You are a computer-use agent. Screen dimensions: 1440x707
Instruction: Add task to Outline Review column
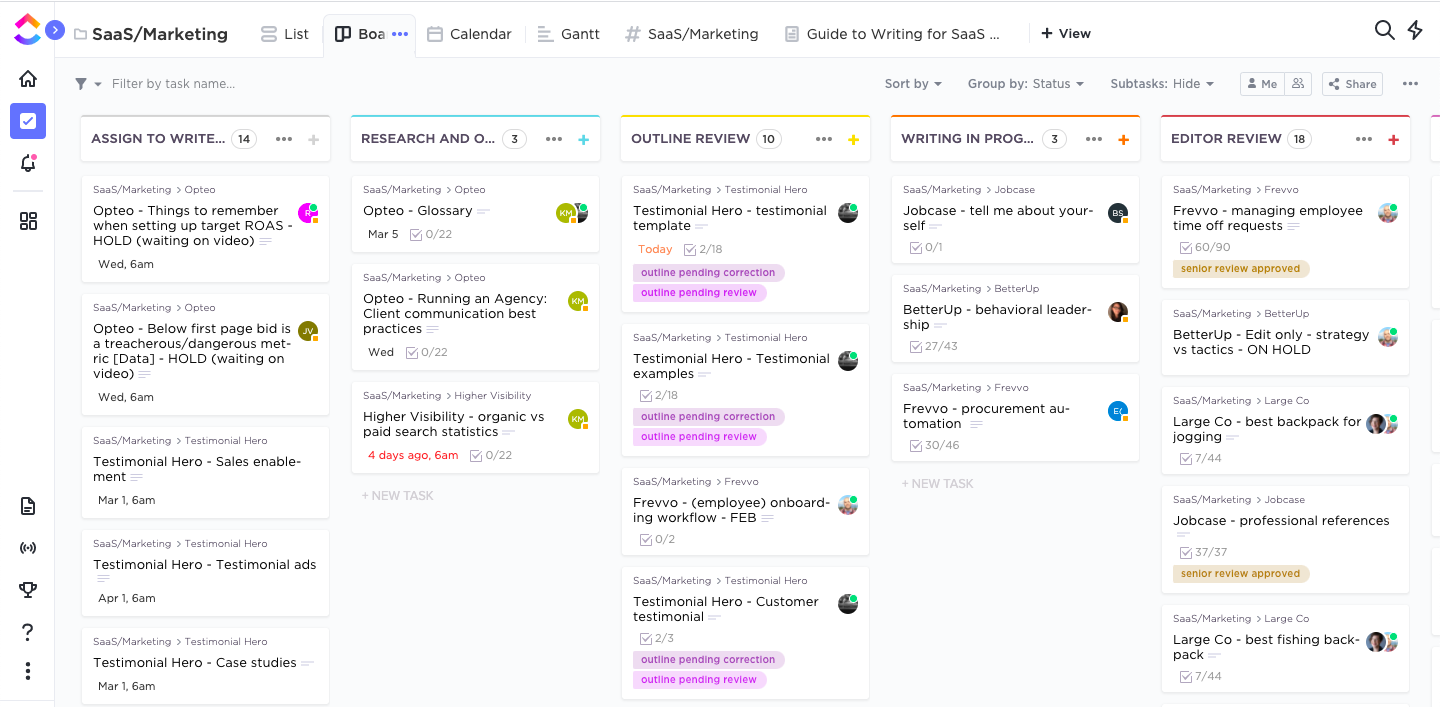(x=853, y=140)
